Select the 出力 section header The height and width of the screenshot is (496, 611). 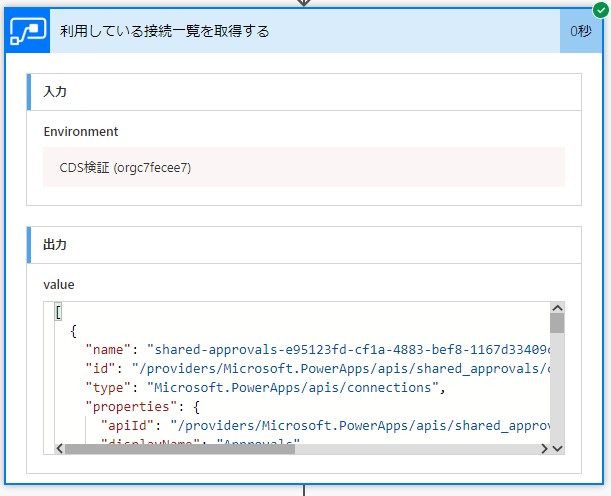pos(304,245)
